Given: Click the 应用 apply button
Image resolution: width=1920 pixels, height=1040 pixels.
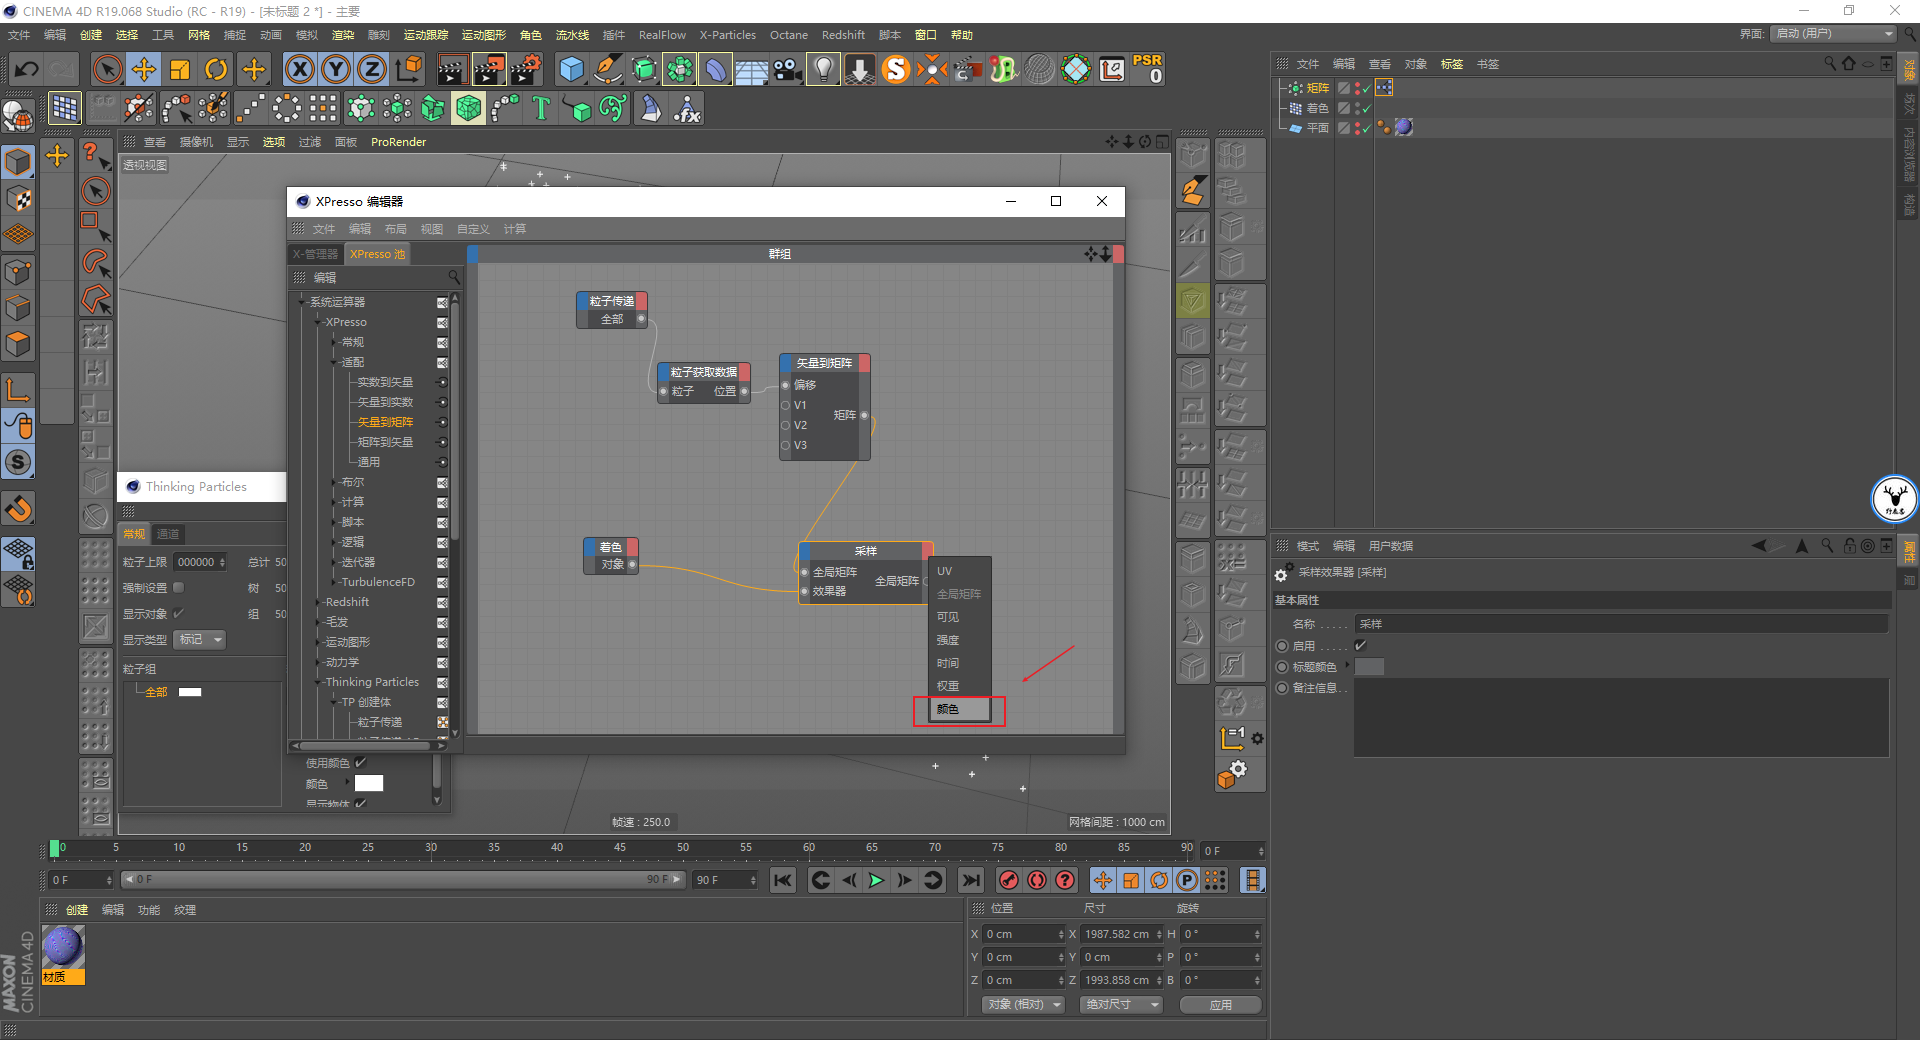Looking at the screenshot, I should coord(1220,1004).
